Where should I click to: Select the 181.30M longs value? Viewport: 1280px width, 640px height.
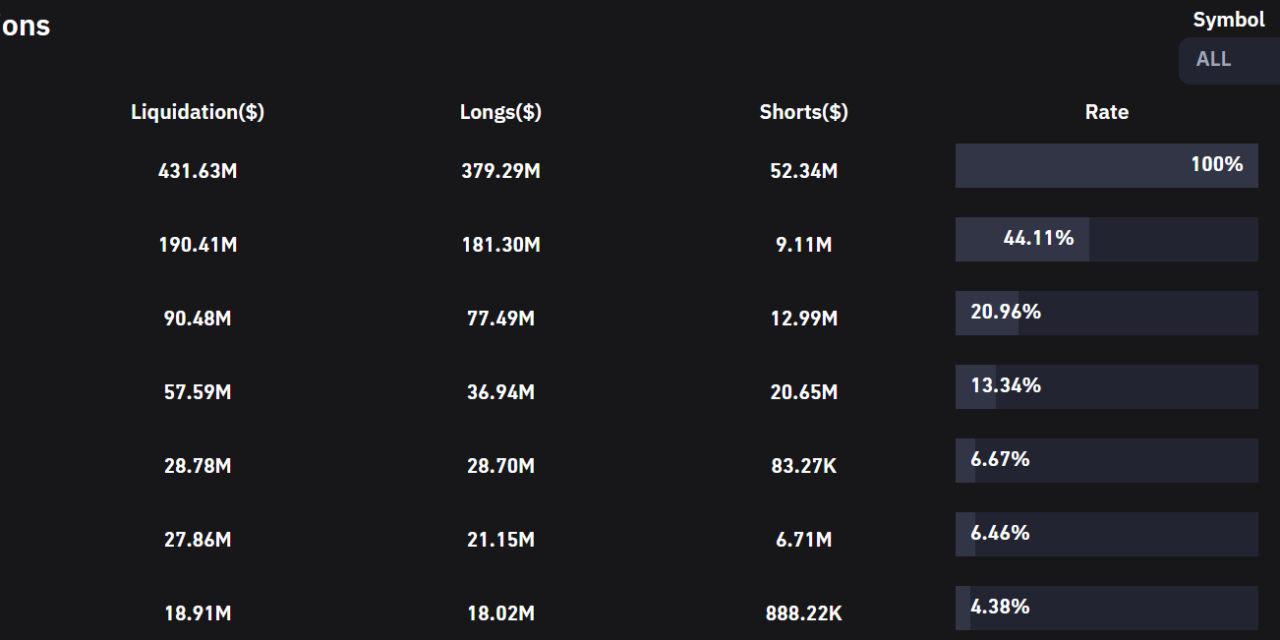click(500, 245)
